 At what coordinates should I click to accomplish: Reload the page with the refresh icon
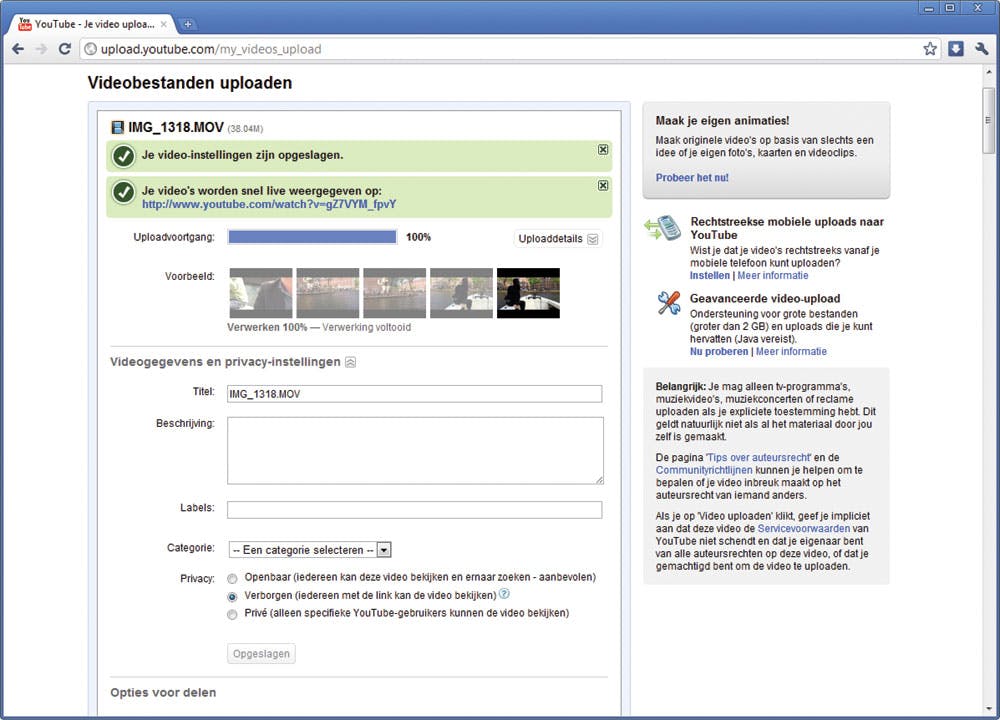pos(64,49)
